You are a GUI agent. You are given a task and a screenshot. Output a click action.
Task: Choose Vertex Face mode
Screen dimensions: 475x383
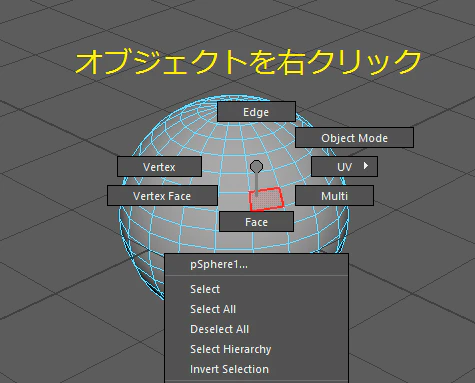click(162, 196)
